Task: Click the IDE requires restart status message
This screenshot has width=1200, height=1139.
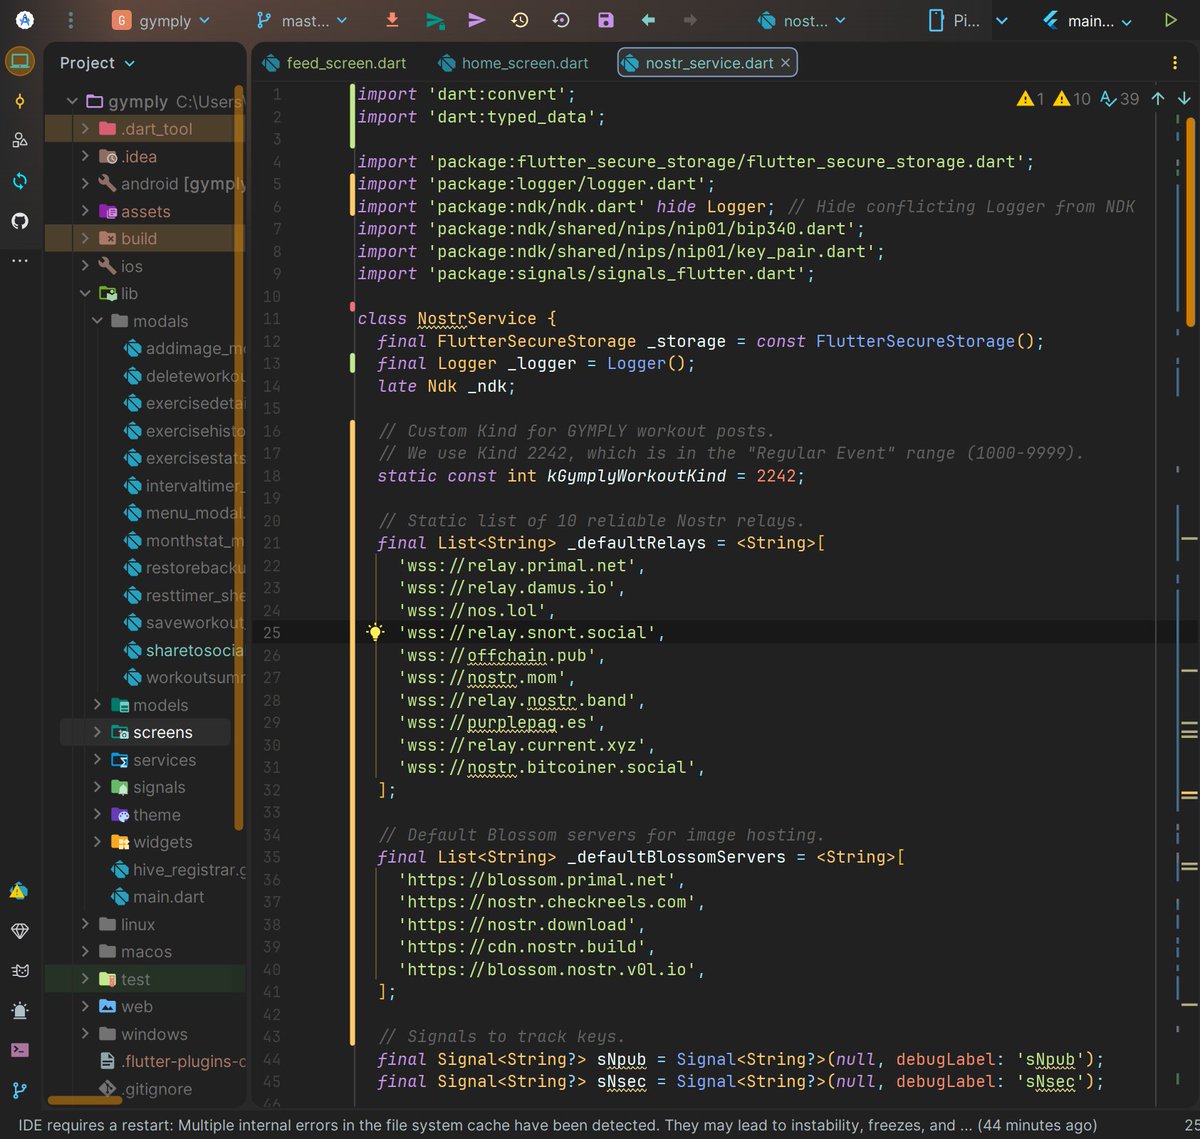Action: click(557, 1125)
